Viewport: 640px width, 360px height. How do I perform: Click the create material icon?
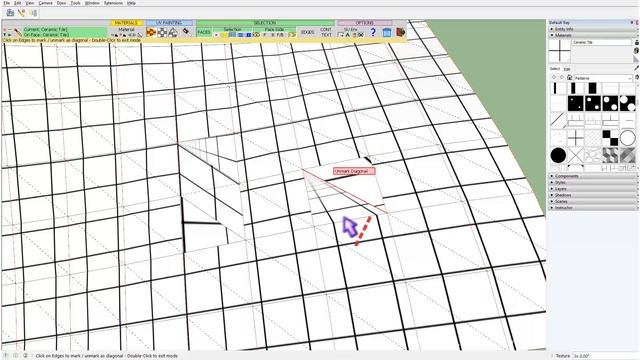(636, 50)
